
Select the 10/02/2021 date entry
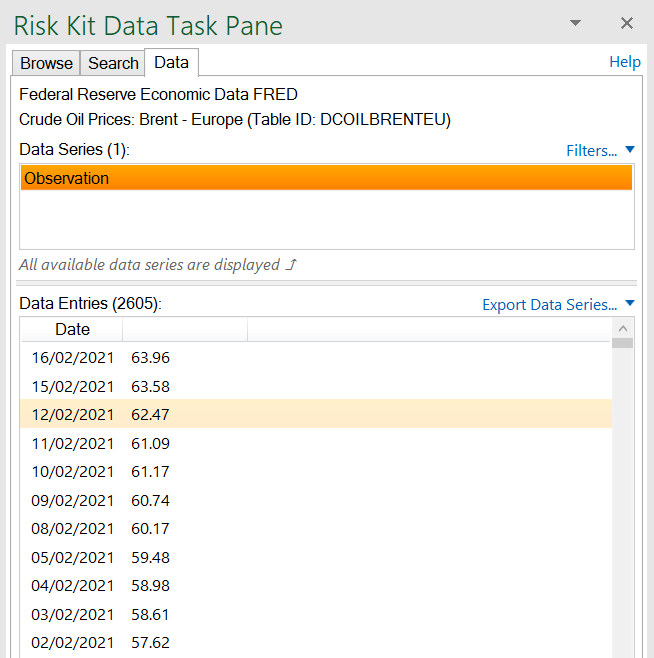[73, 472]
